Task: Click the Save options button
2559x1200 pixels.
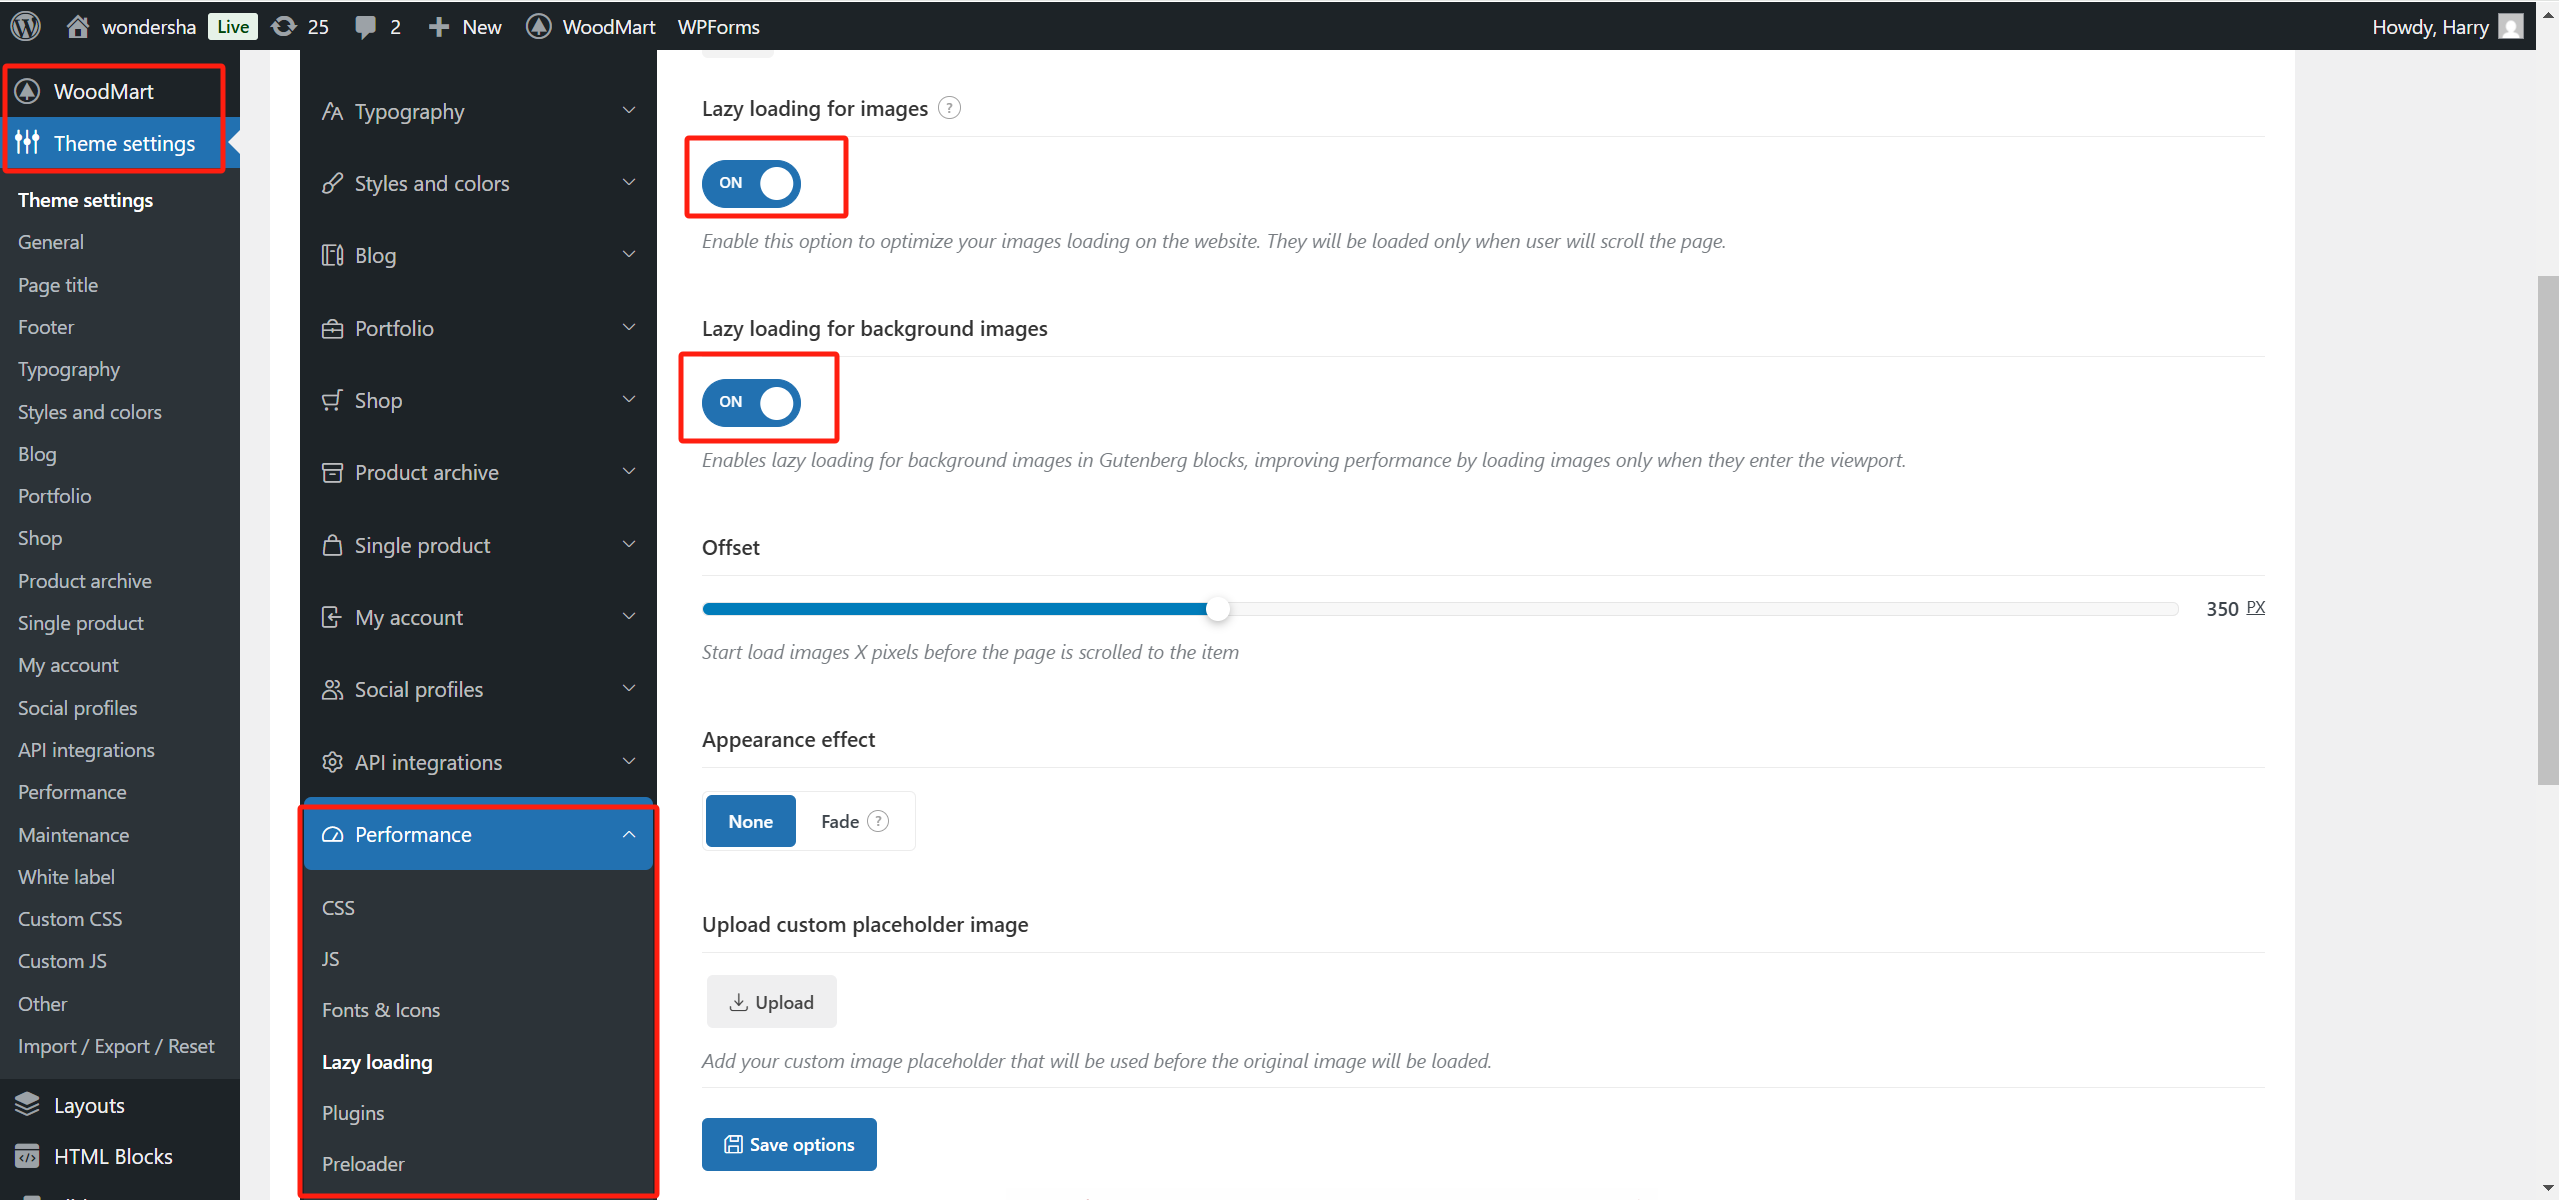Action: pos(788,1143)
